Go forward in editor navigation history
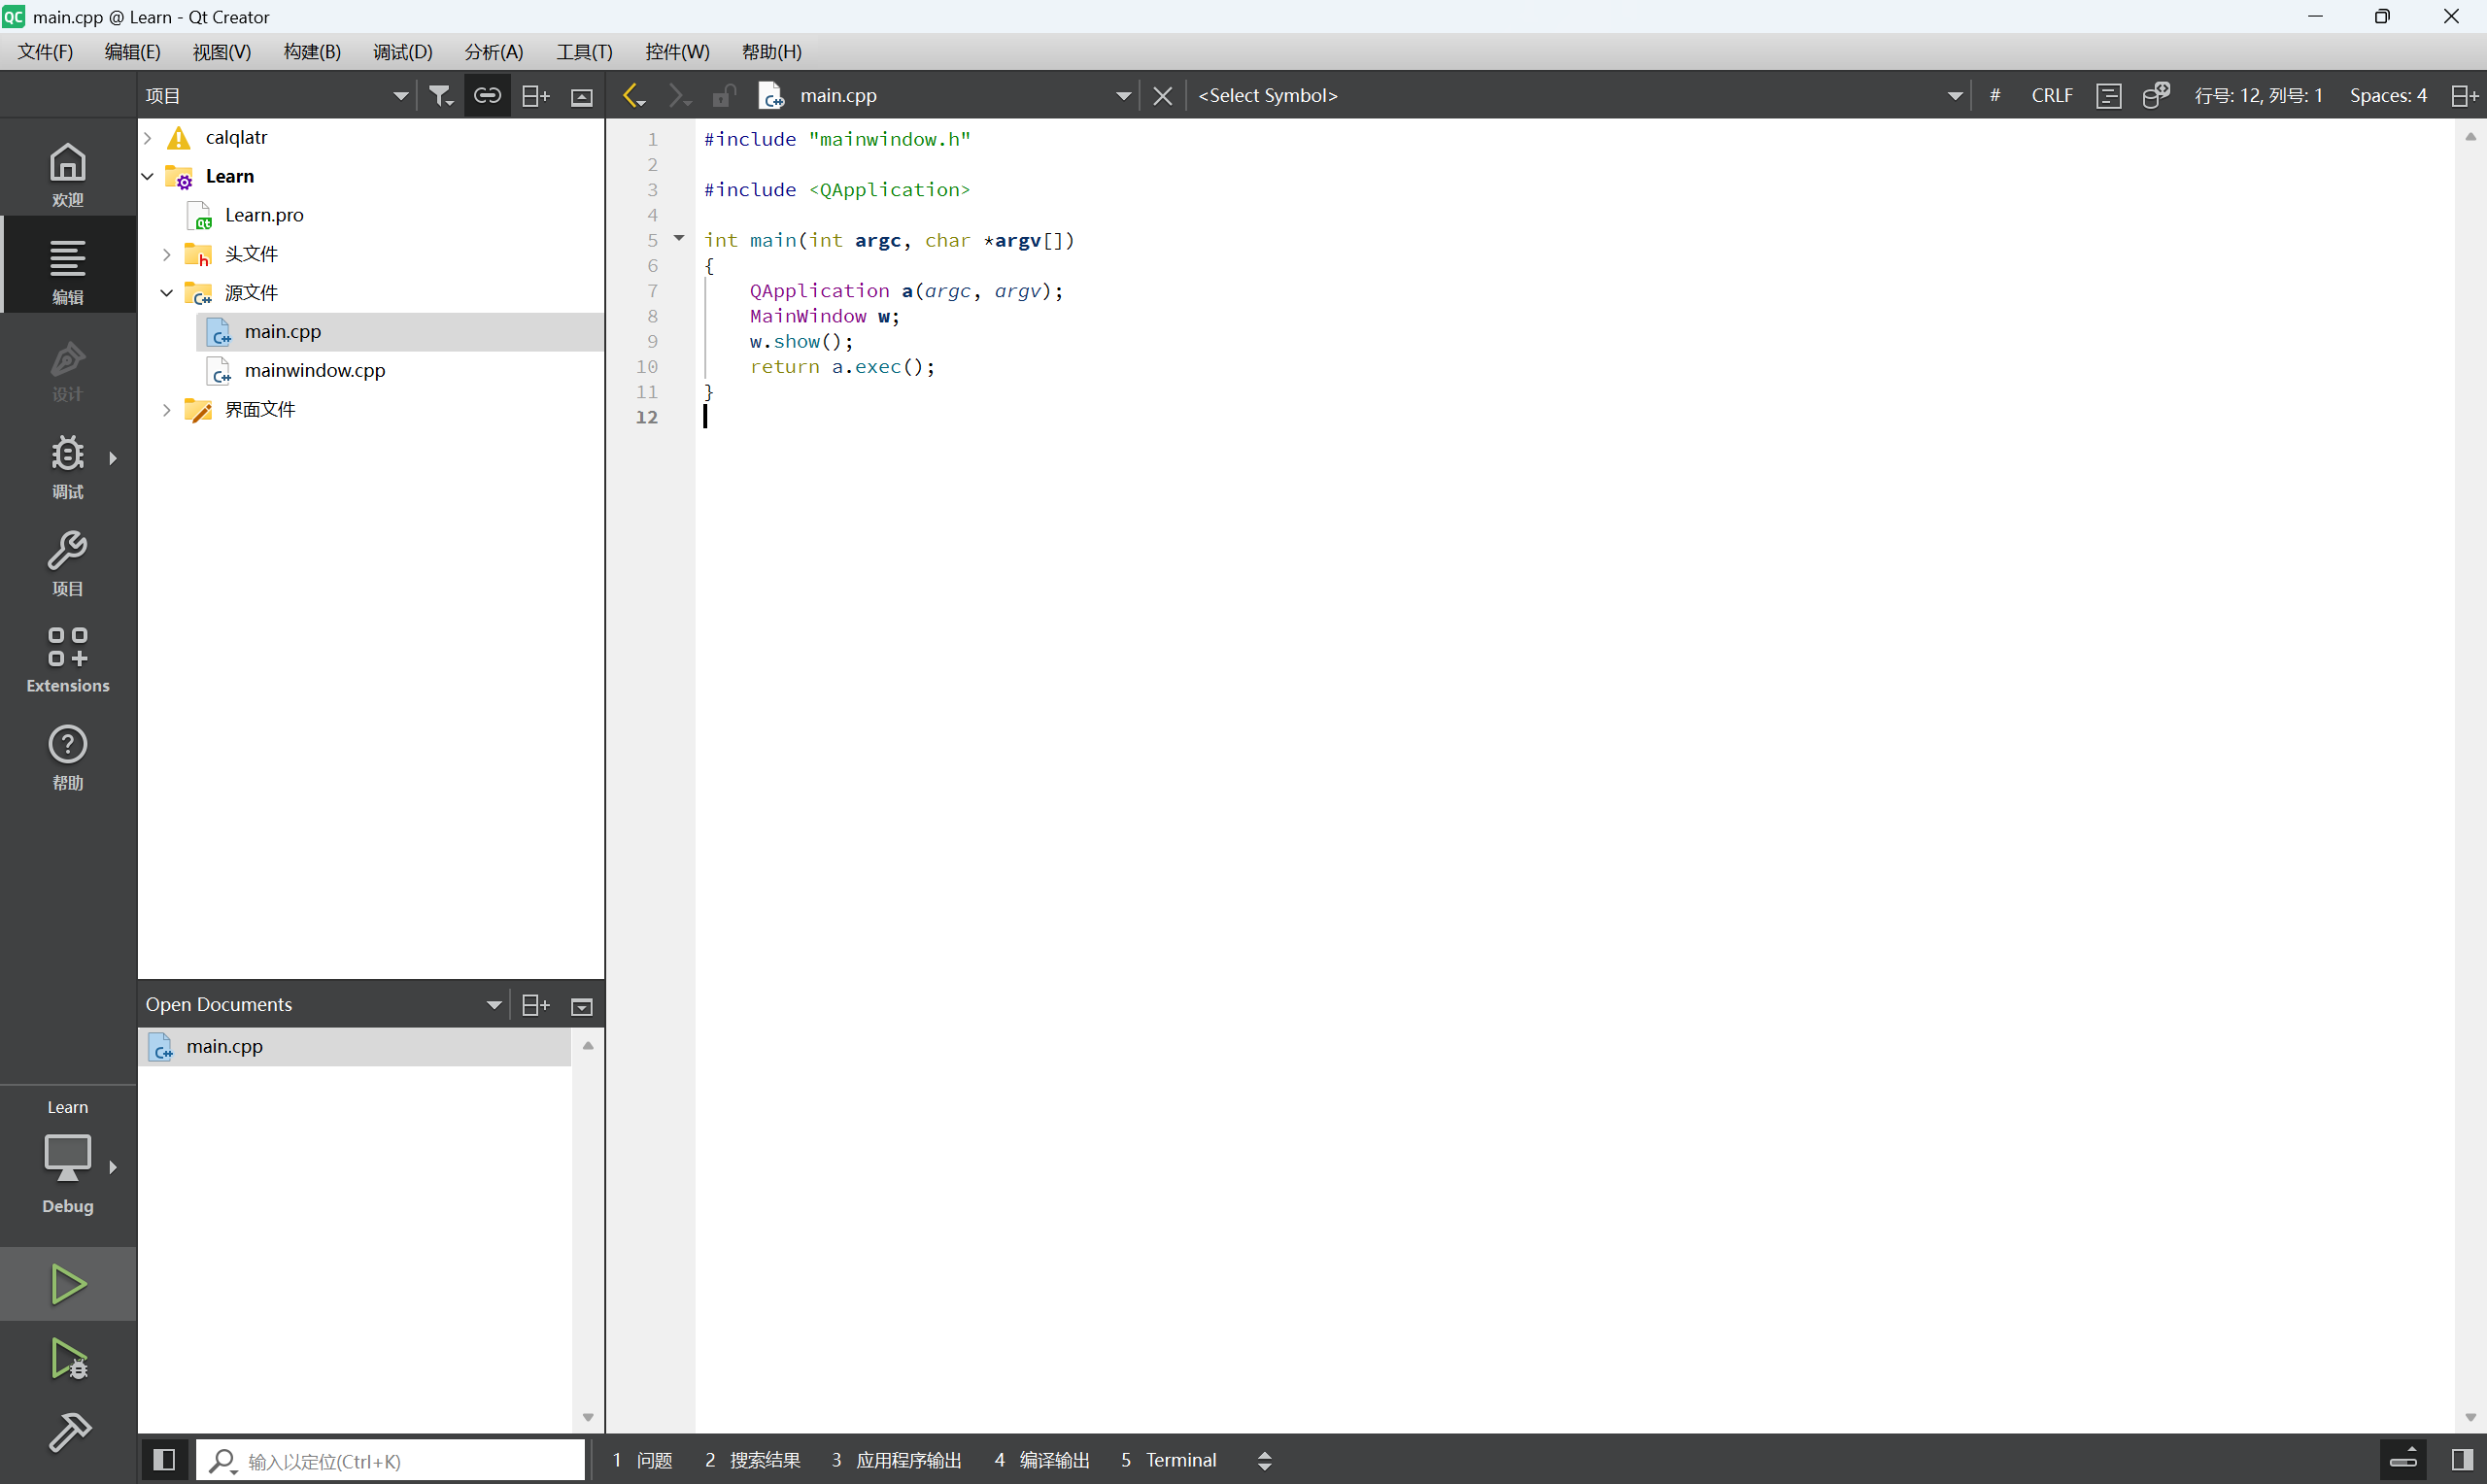 point(679,95)
